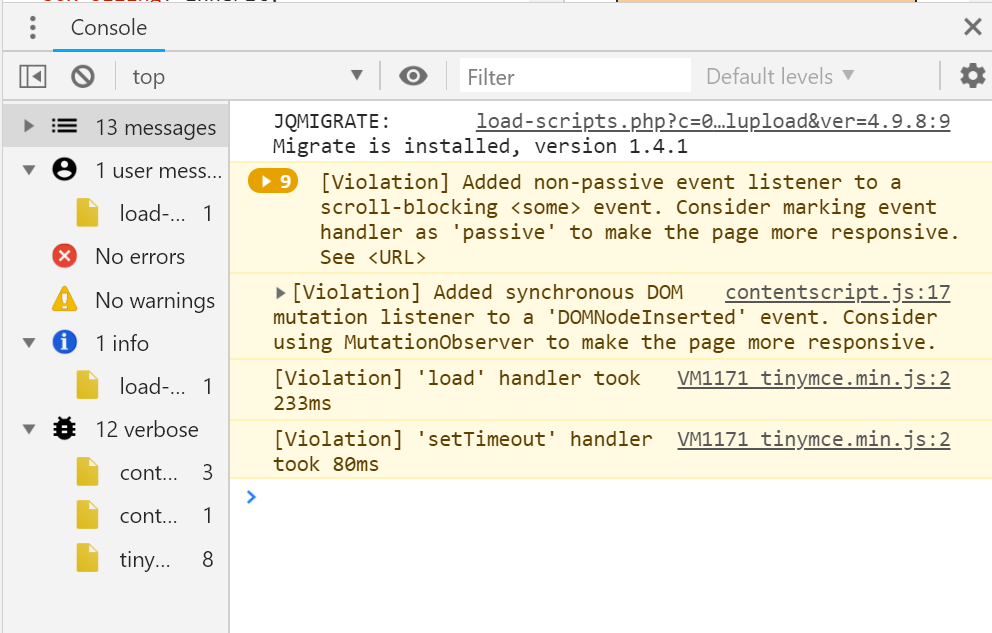This screenshot has width=992, height=633.
Task: Select the 13 messages list icon
Action: pyautogui.click(x=65, y=126)
